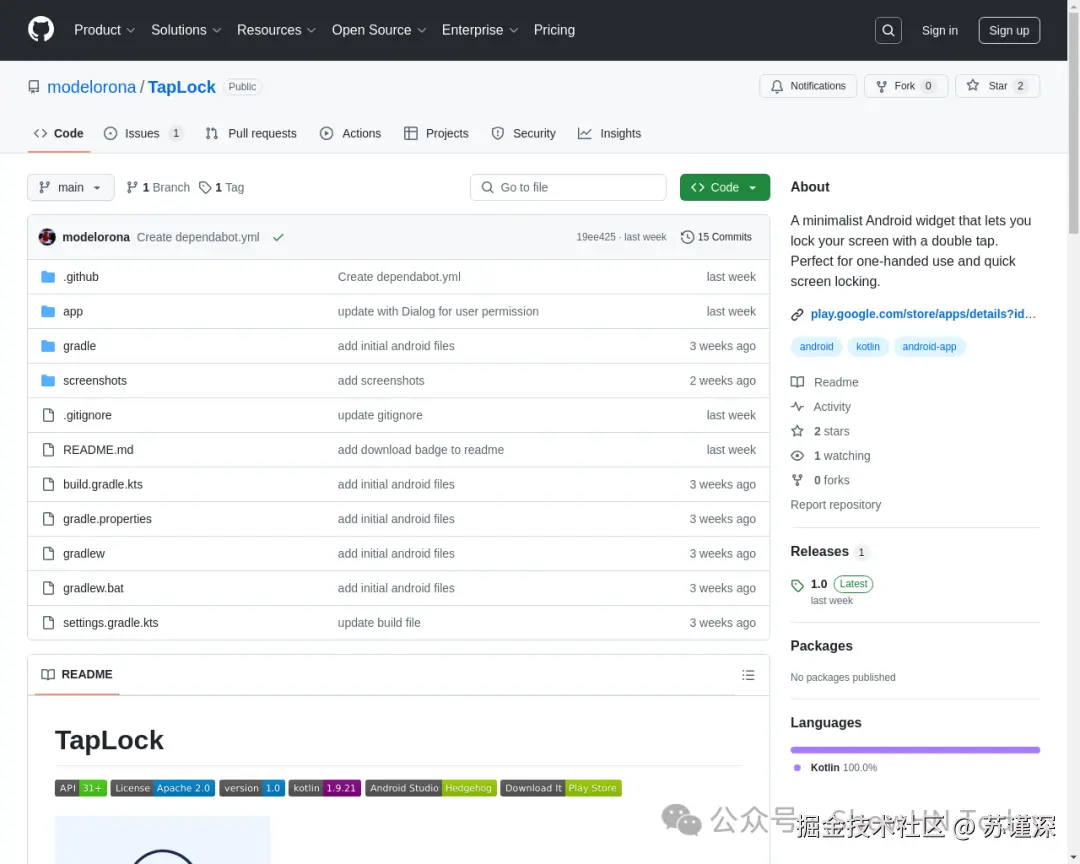
Task: Click the Sign in link
Action: pyautogui.click(x=939, y=30)
